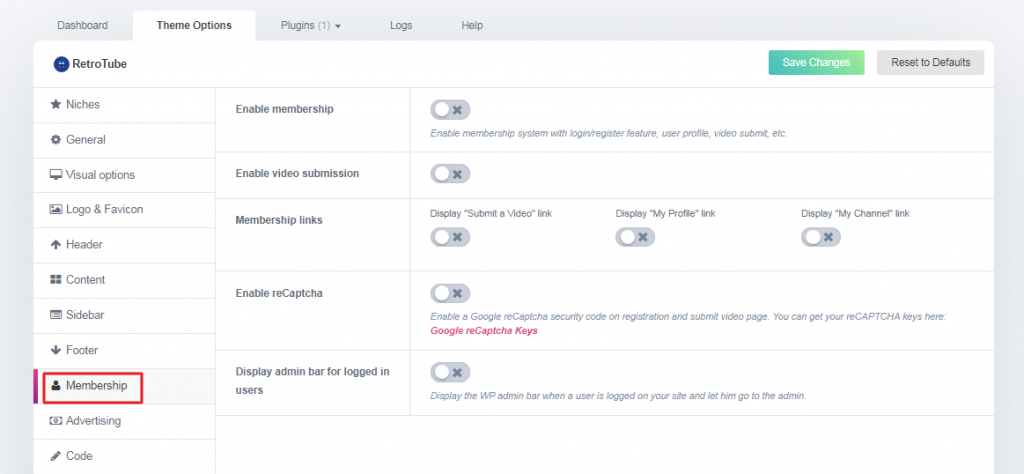The width and height of the screenshot is (1024, 474).
Task: Expand the Plugins (1) dropdown menu
Action: coord(311,25)
